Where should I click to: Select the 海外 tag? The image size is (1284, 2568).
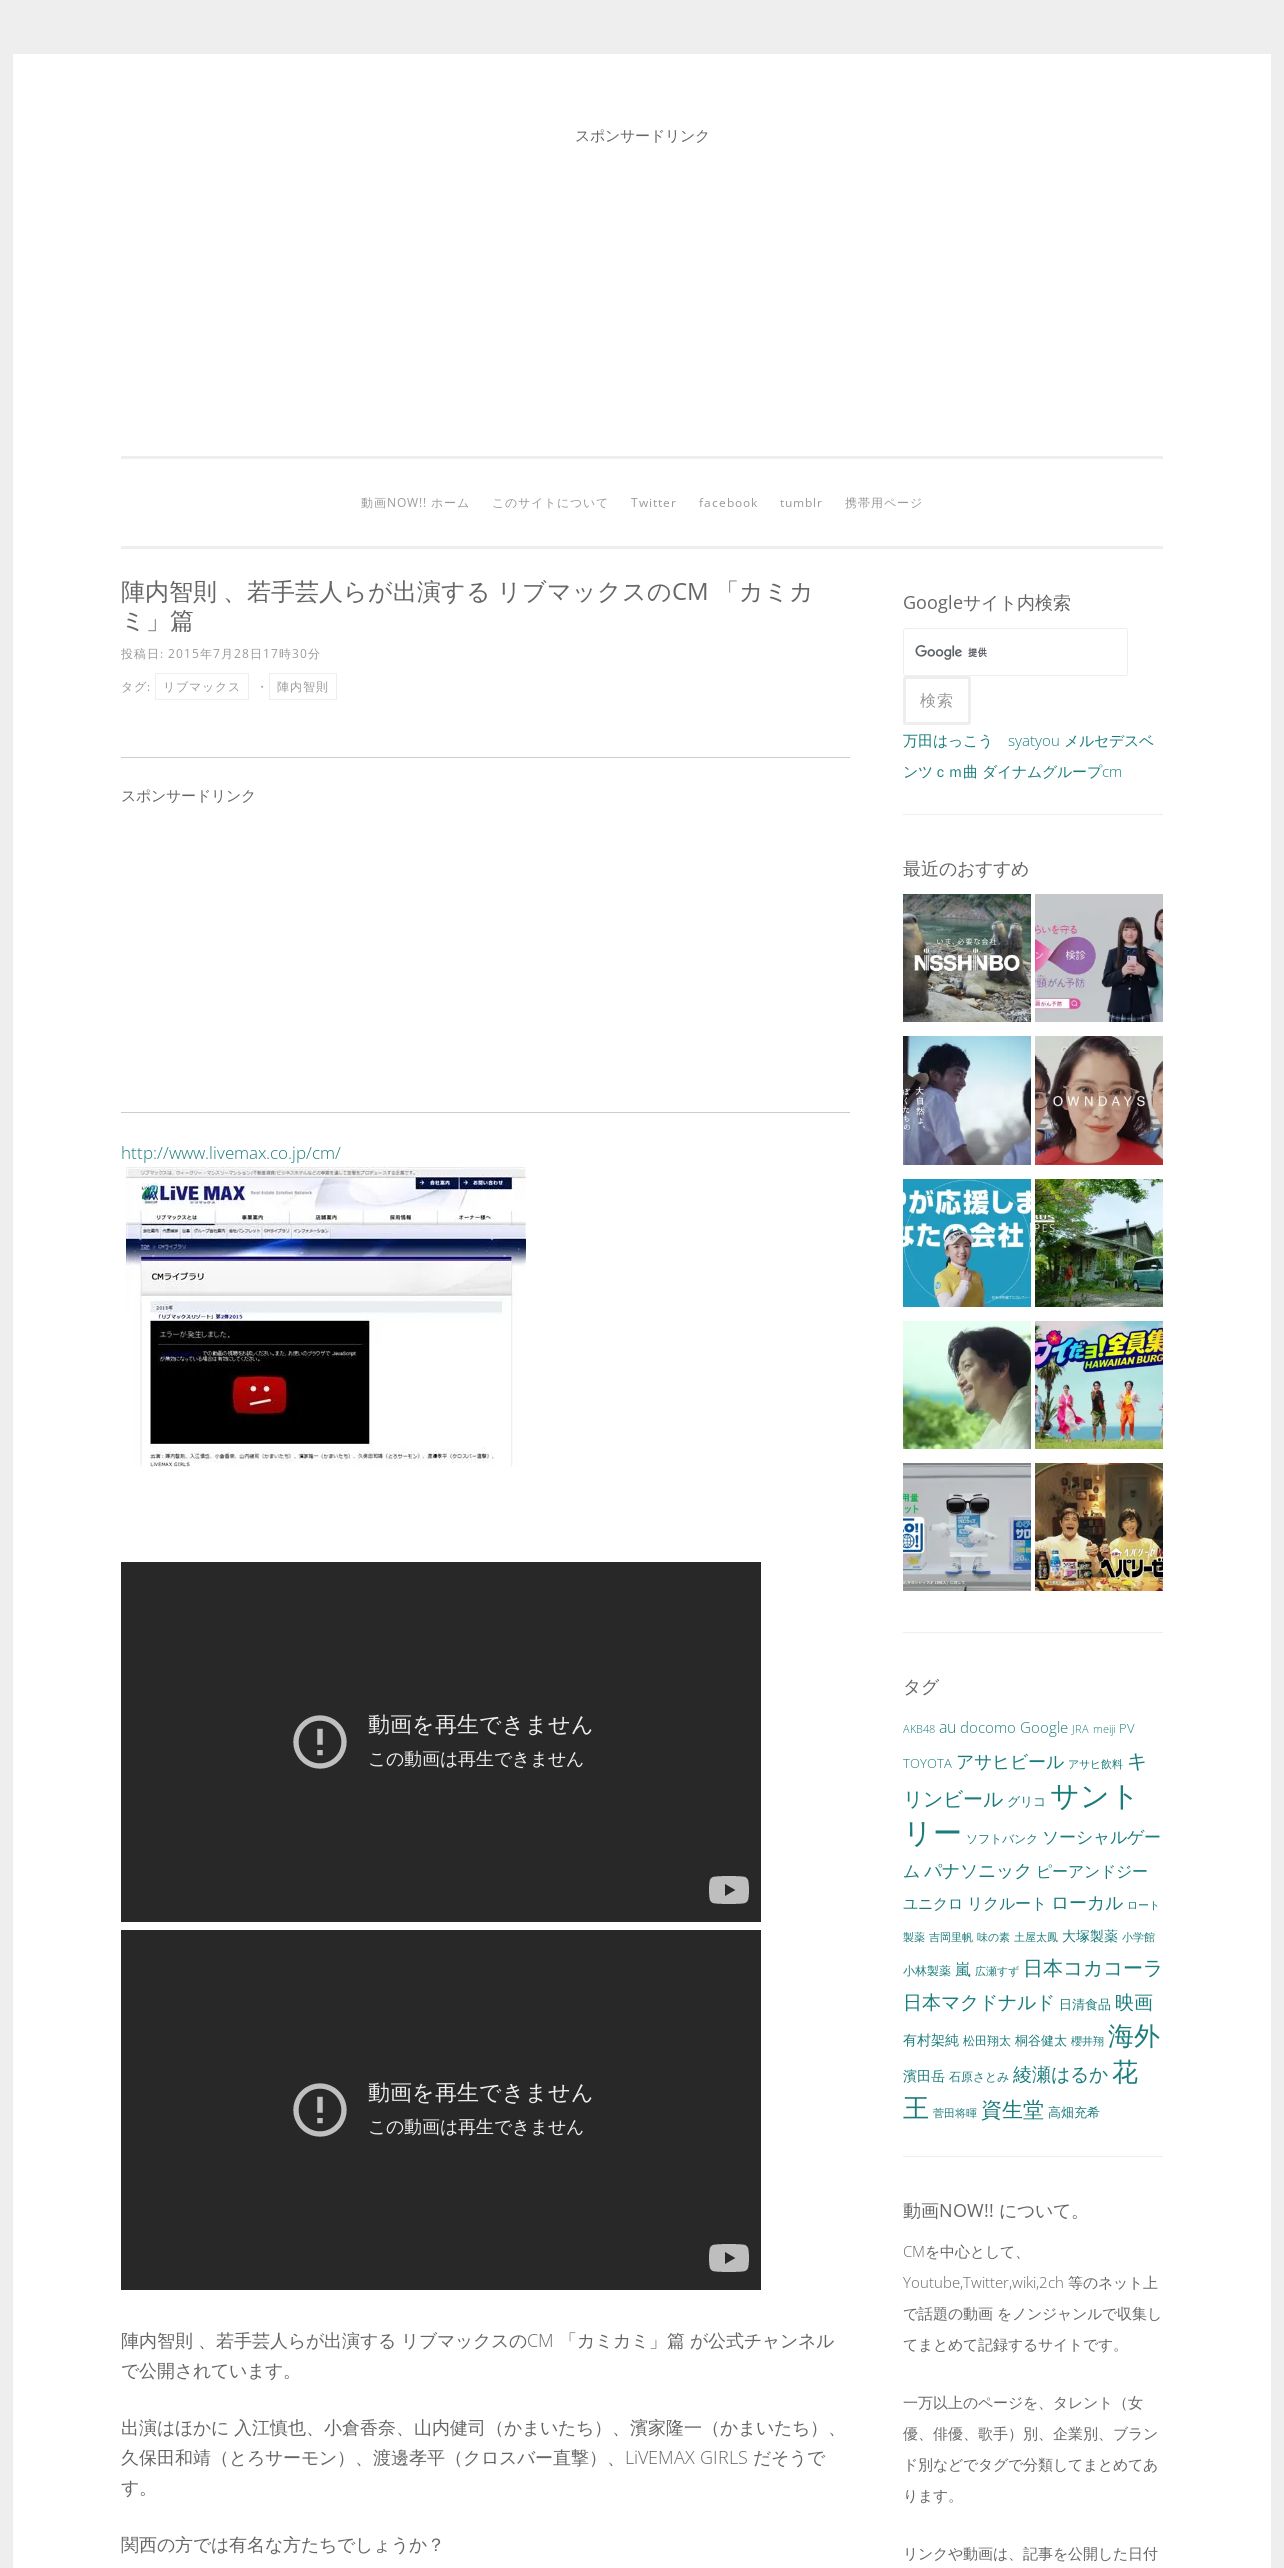[x=1134, y=2037]
